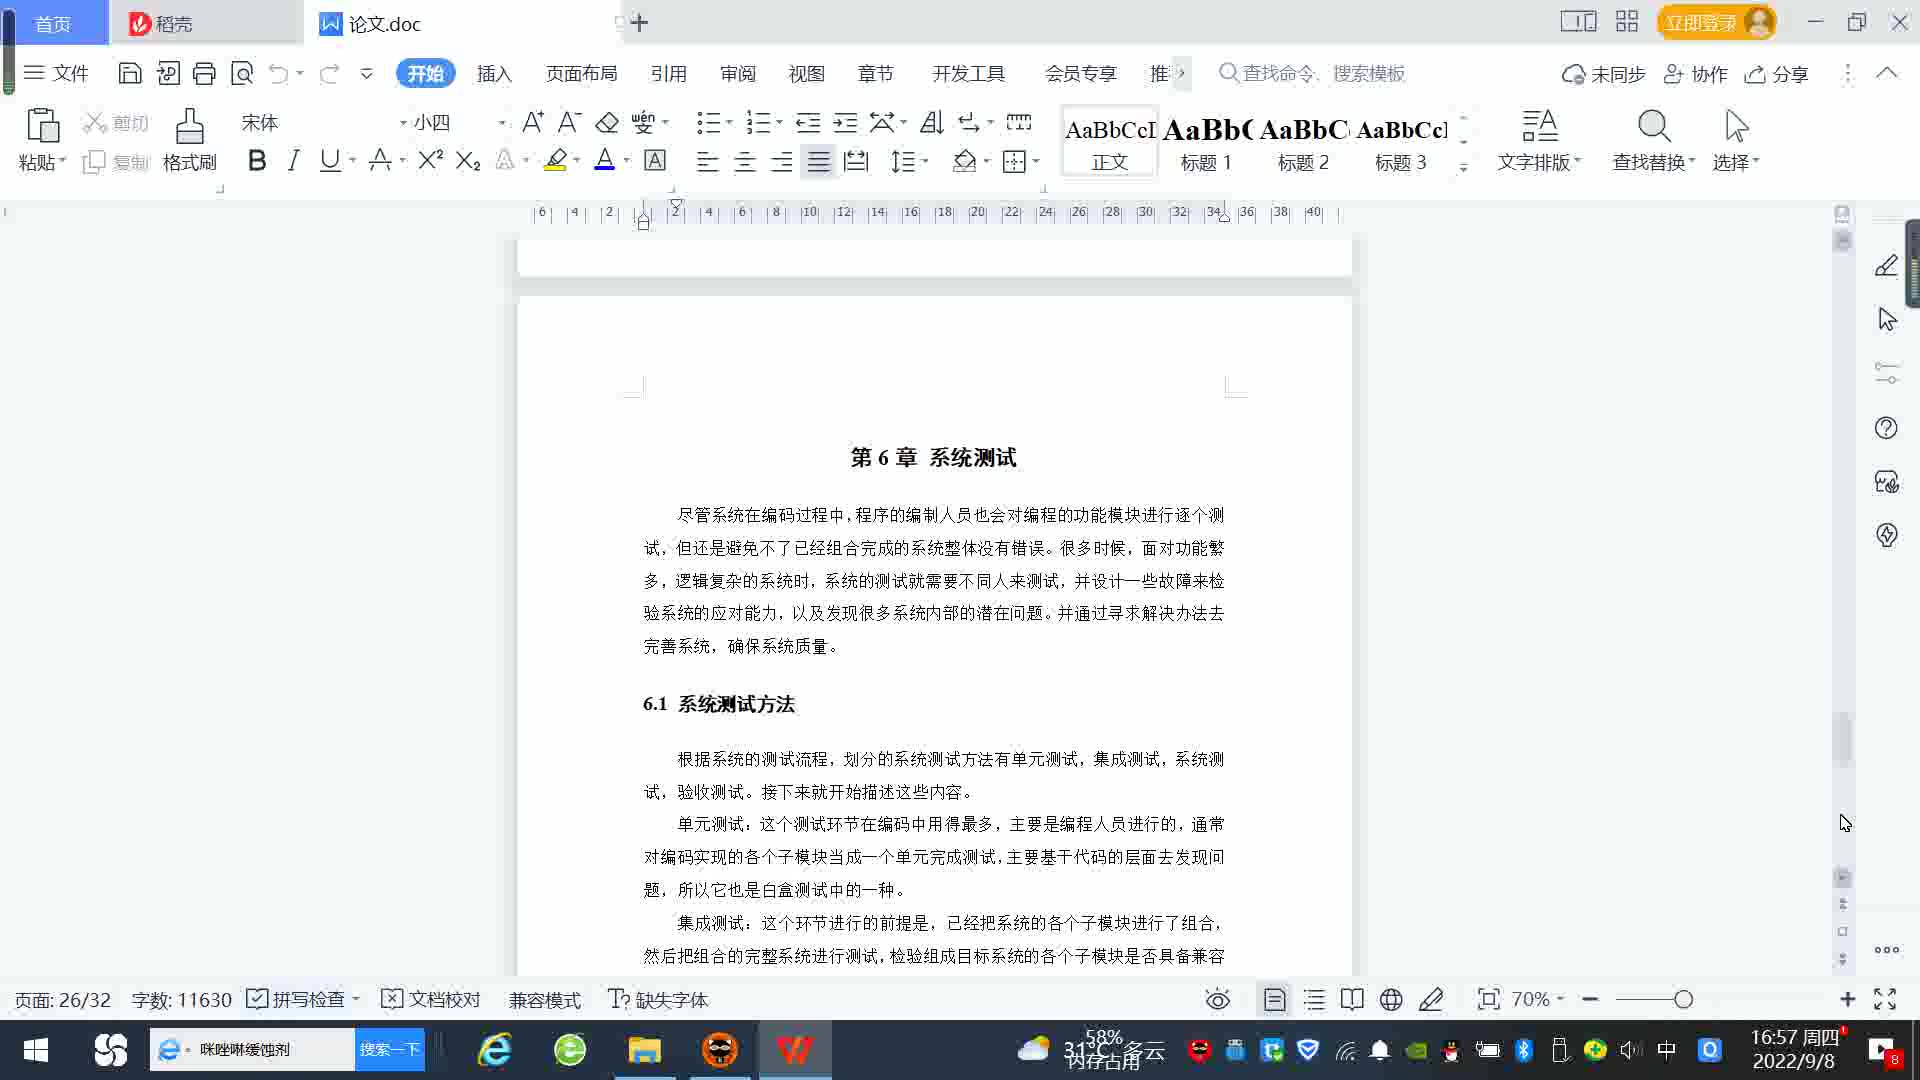
Task: Open the 引用 ribbon tab
Action: pyautogui.click(x=668, y=73)
